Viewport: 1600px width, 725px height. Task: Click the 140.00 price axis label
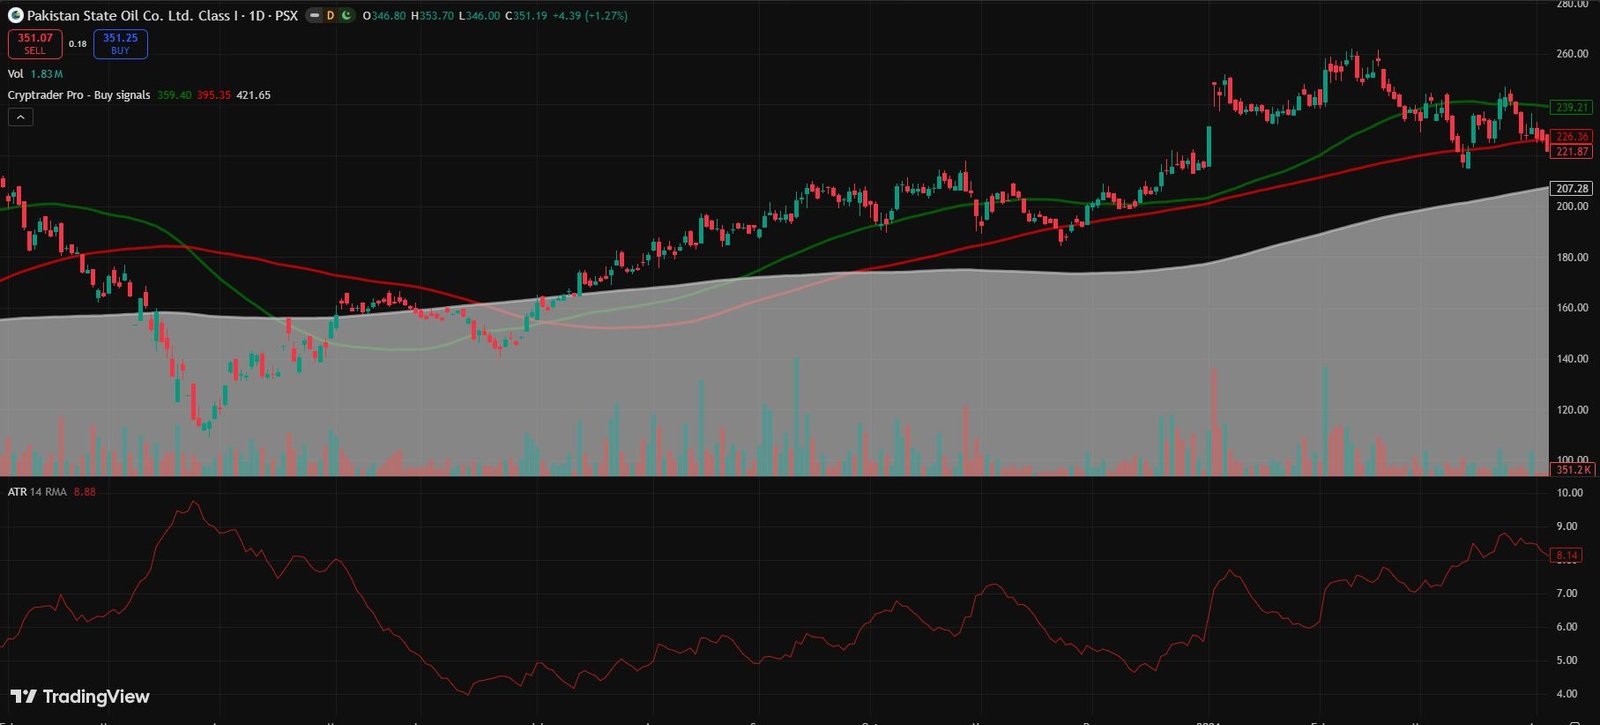point(1572,359)
